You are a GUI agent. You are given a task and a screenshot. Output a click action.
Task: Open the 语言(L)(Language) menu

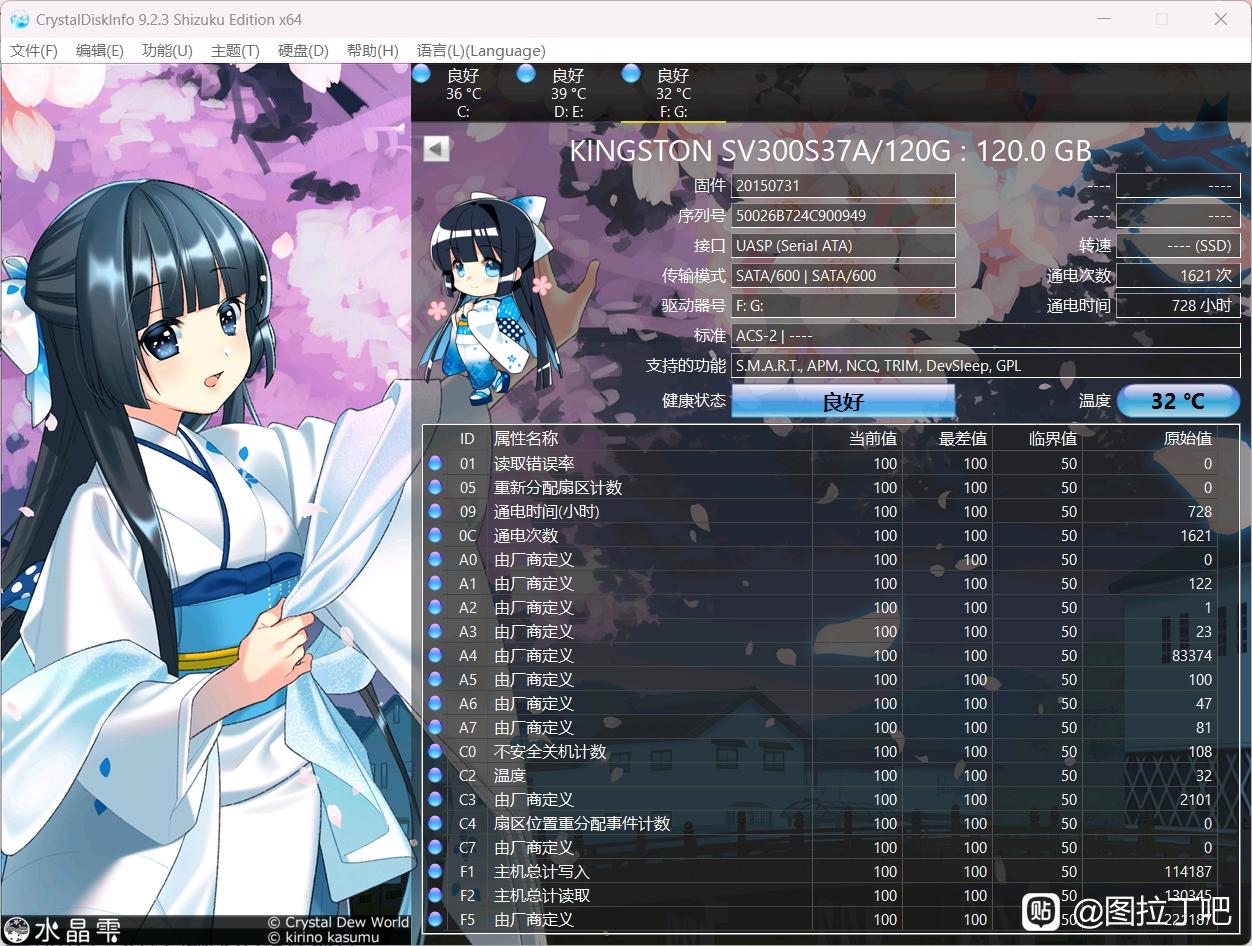pyautogui.click(x=481, y=50)
